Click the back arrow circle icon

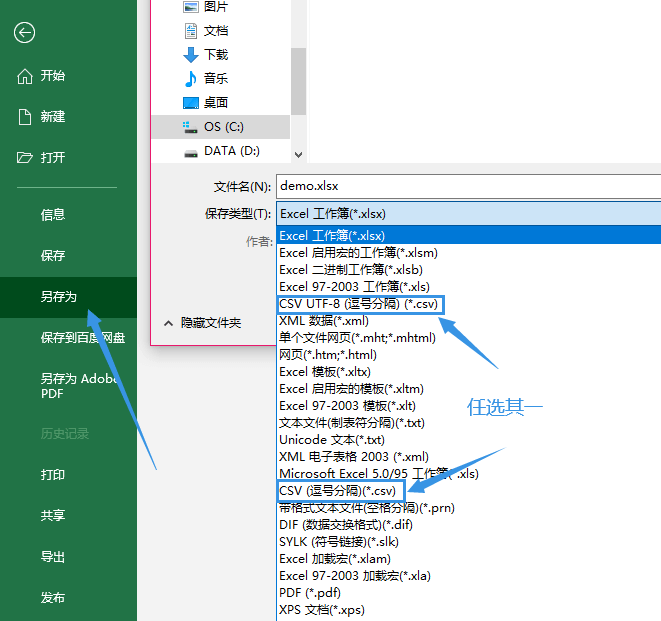(24, 32)
